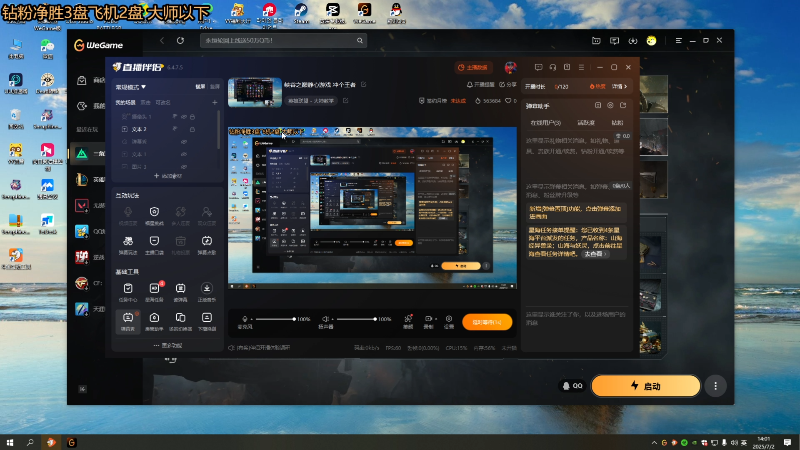Adjust the microphone volume slider

(276, 319)
